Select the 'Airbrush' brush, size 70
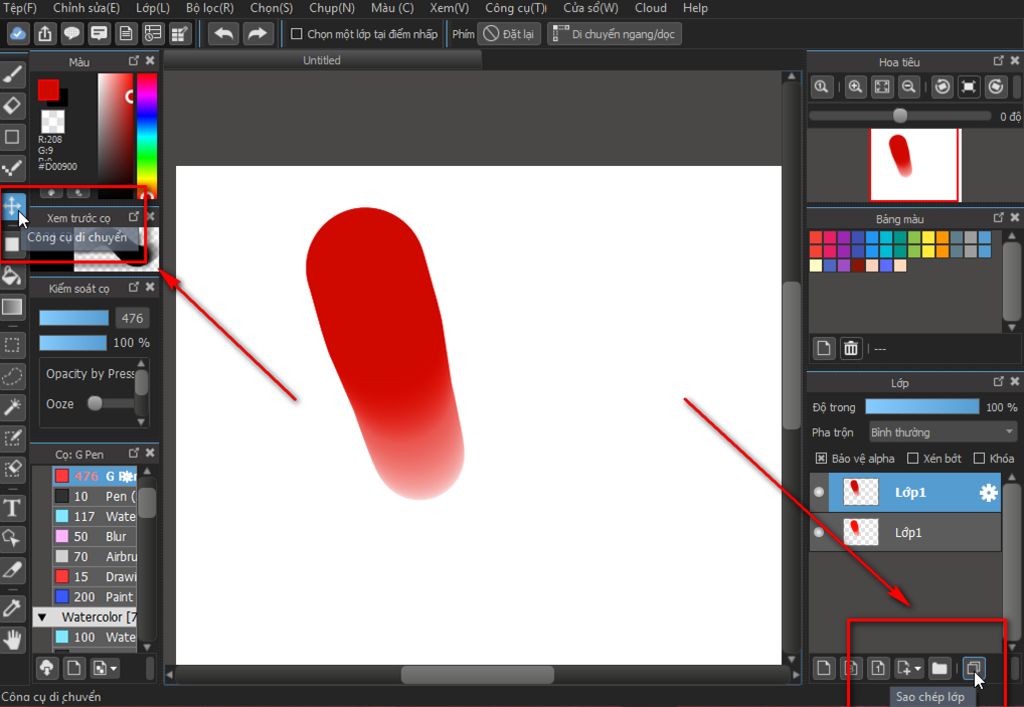The image size is (1024, 707). pos(95,557)
